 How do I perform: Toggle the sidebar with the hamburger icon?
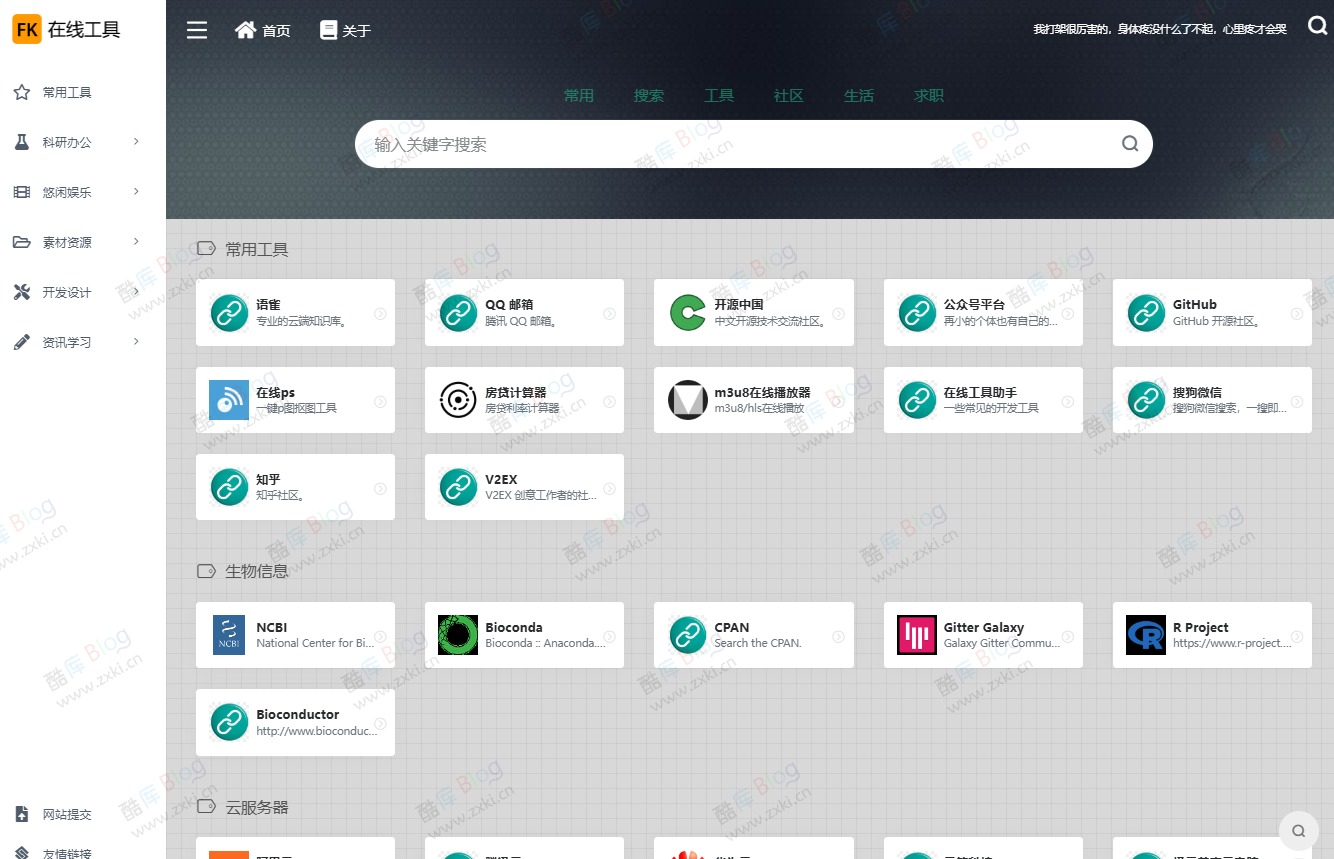click(197, 30)
